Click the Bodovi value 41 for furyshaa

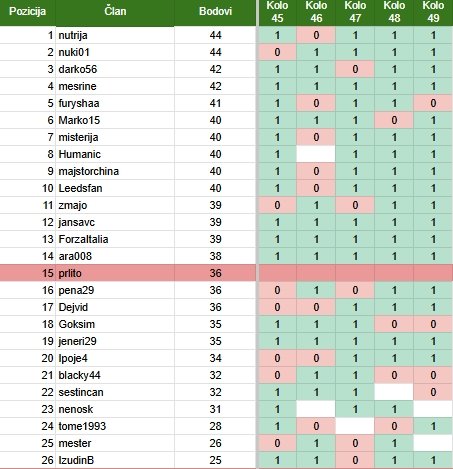(x=215, y=103)
